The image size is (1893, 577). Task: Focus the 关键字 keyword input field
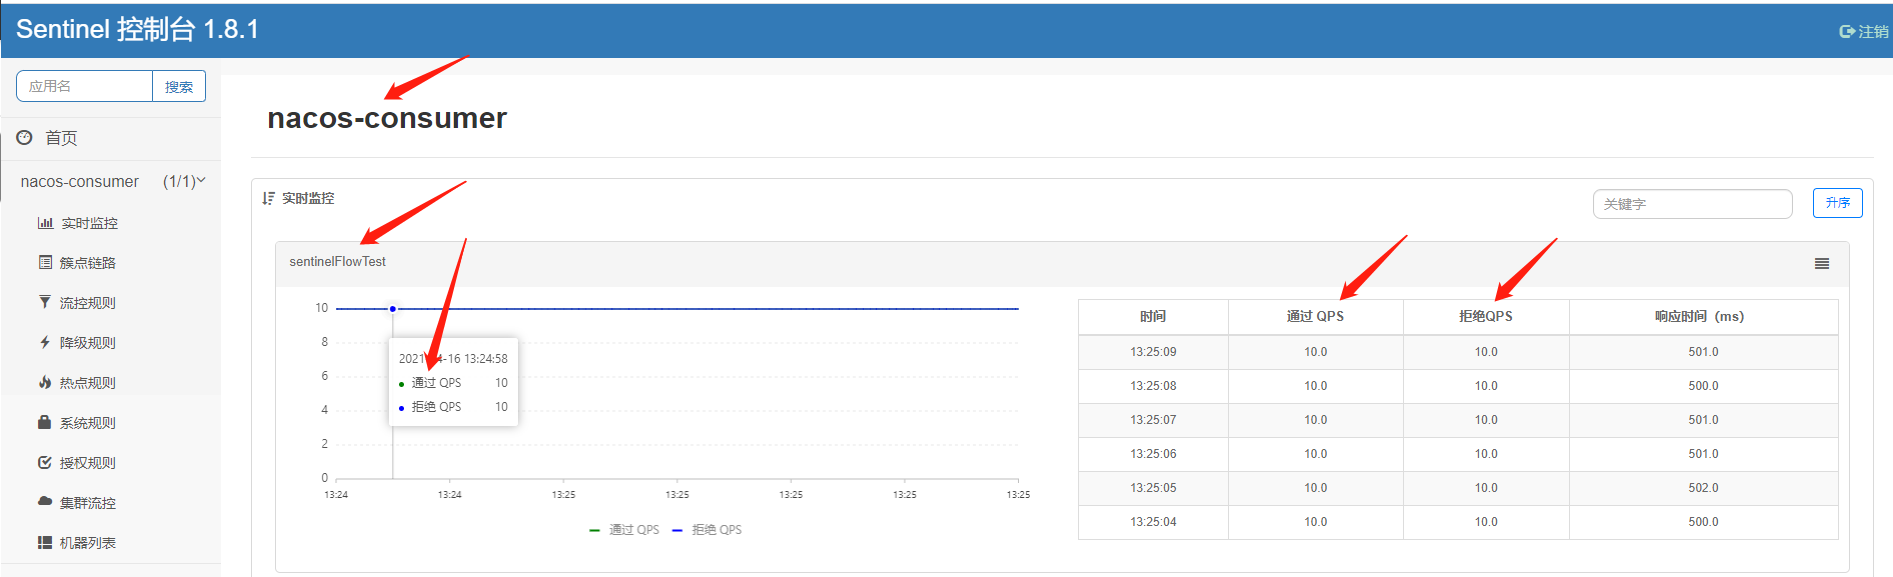pyautogui.click(x=1692, y=204)
